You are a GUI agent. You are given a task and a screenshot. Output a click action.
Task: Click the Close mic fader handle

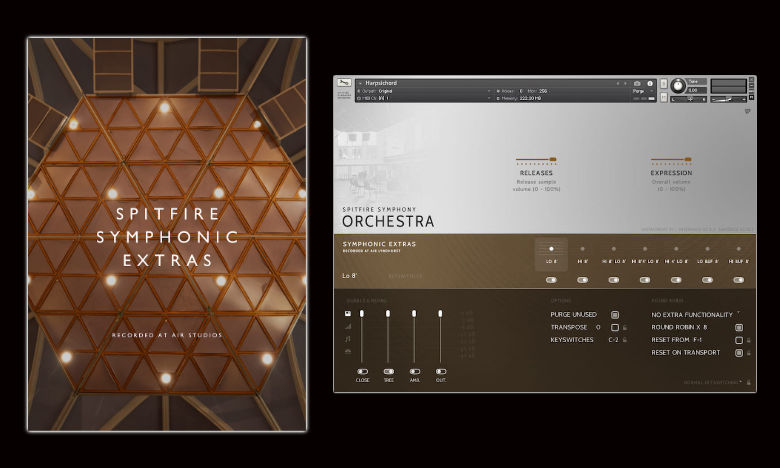click(x=362, y=313)
